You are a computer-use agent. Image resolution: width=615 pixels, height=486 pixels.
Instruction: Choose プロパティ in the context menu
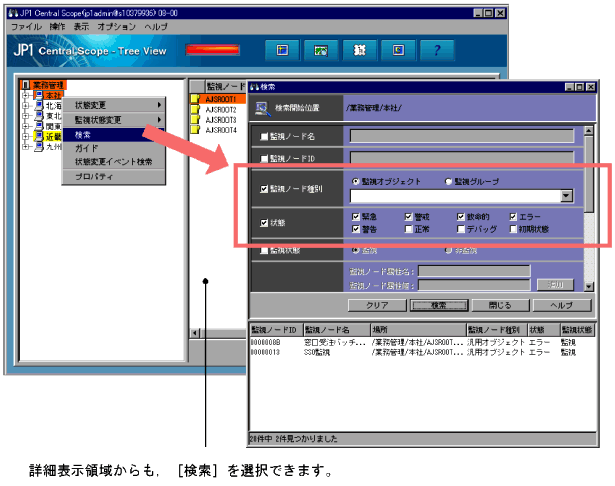(x=114, y=177)
